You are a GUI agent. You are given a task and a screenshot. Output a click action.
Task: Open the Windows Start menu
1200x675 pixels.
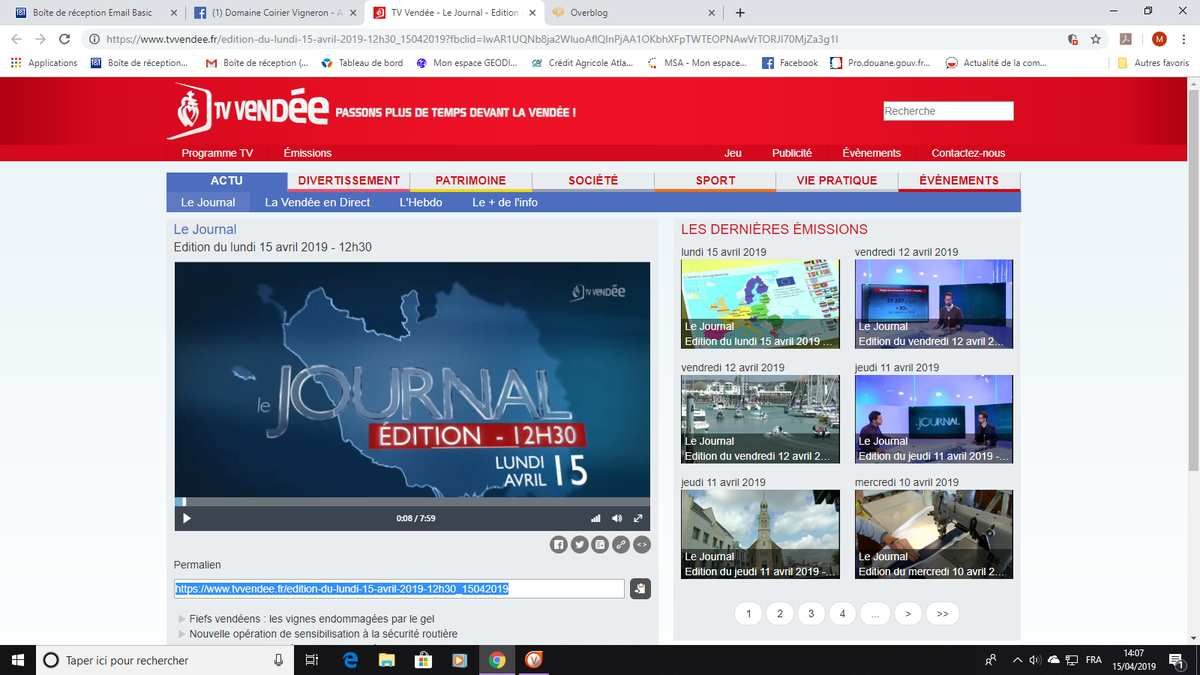[17, 660]
